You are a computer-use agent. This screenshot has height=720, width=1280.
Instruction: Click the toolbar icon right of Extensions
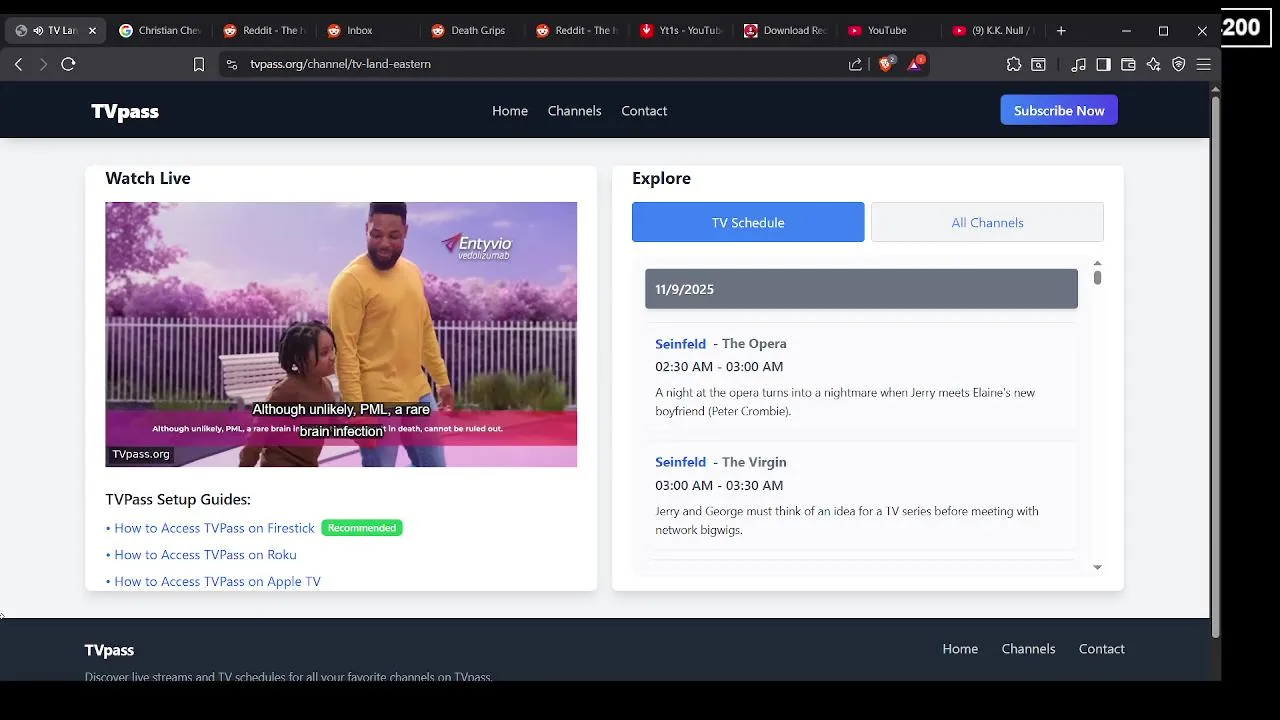[x=1039, y=64]
